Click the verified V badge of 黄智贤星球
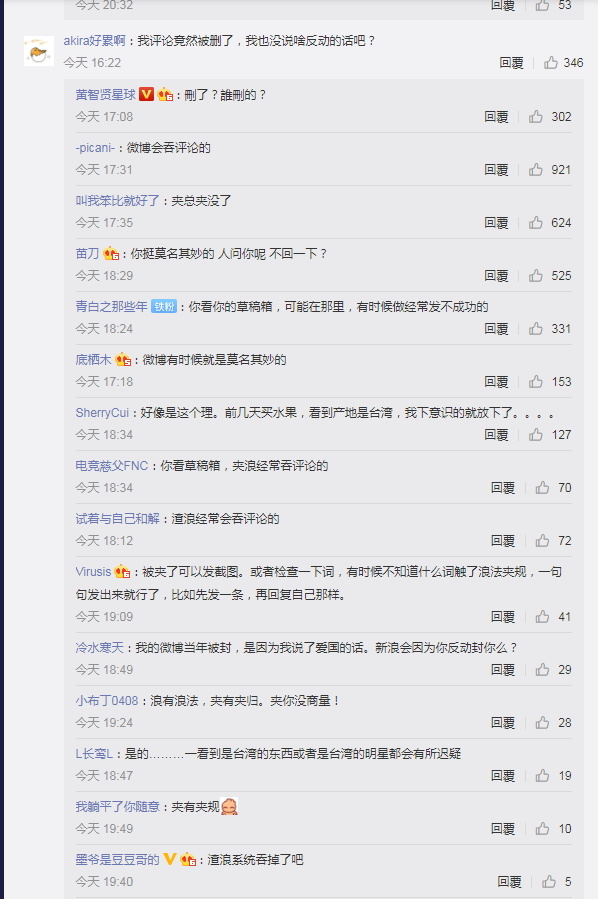The height and width of the screenshot is (899, 598). (x=146, y=94)
